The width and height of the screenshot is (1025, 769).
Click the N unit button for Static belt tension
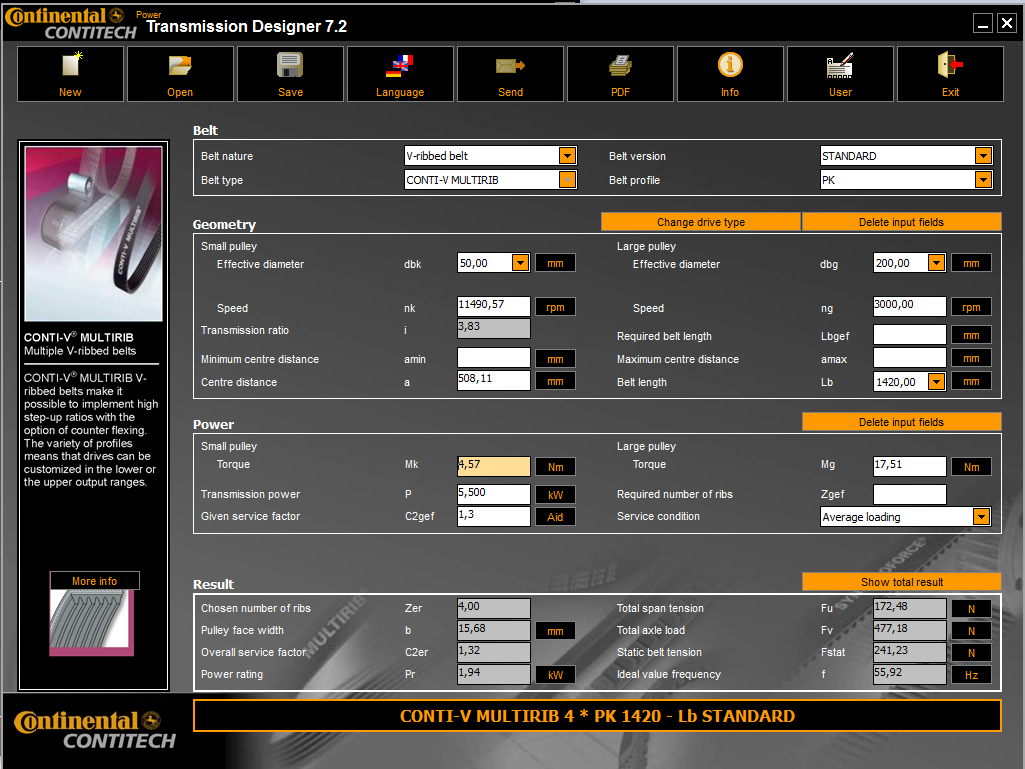(x=971, y=653)
